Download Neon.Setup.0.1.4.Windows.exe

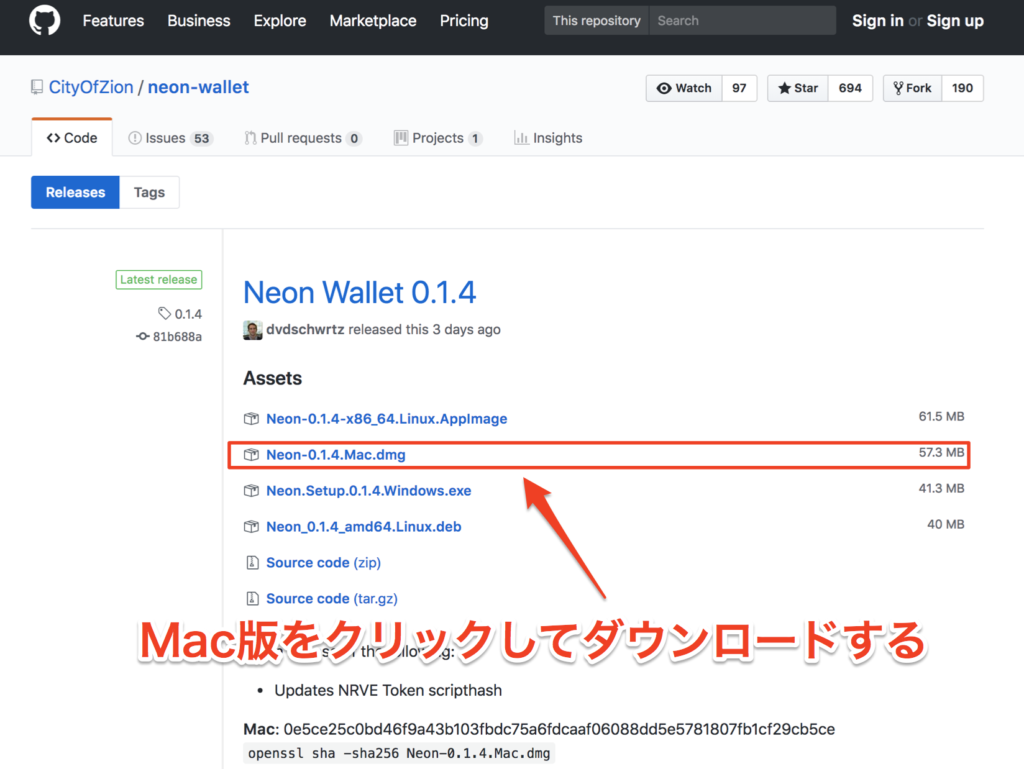click(x=368, y=490)
